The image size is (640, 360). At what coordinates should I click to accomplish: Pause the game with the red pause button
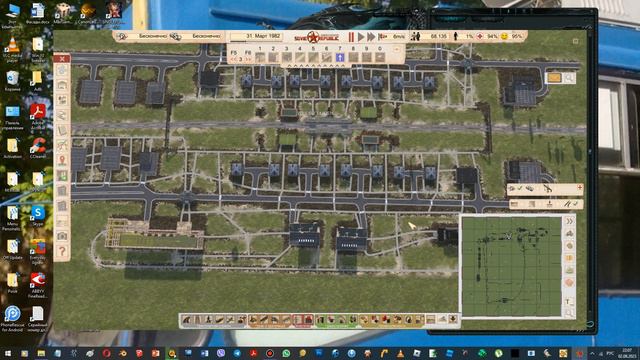351,37
